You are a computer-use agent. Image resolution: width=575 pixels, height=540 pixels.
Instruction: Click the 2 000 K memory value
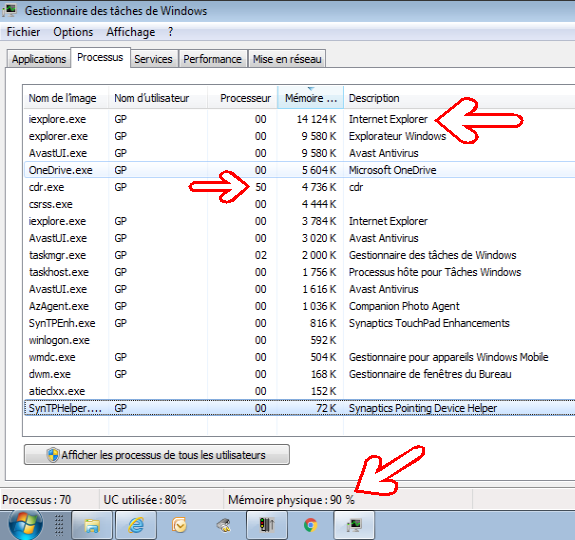pos(319,255)
